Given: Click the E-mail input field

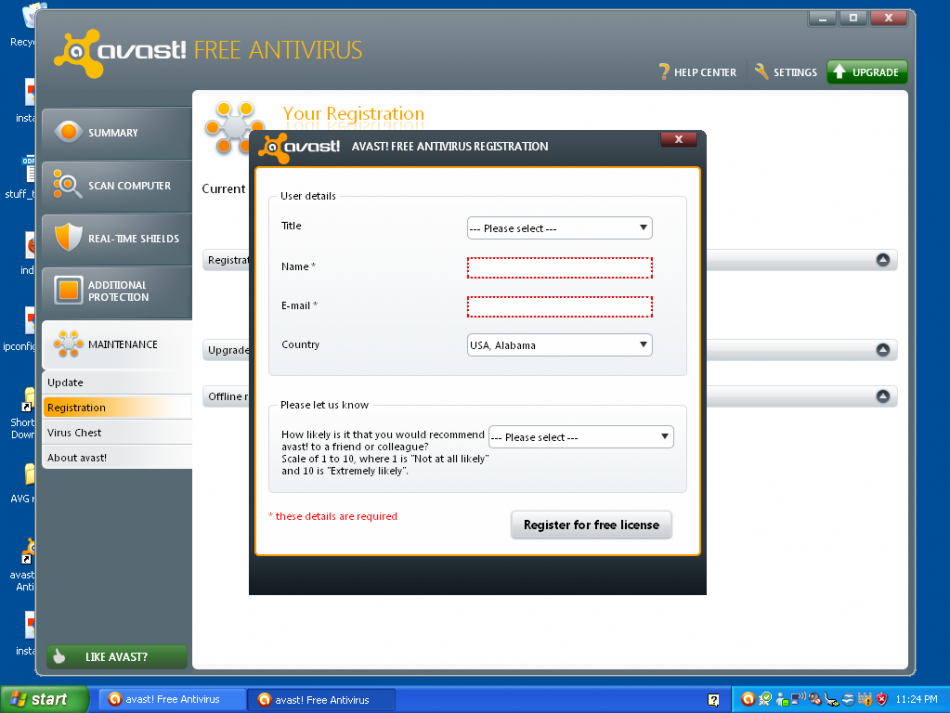Looking at the screenshot, I should 559,307.
